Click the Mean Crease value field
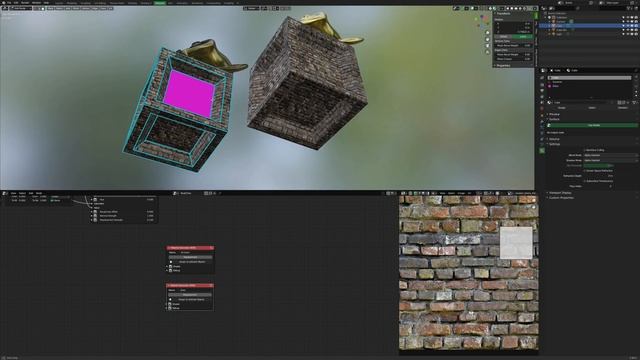Image resolution: width=640 pixels, height=360 pixels. click(x=513, y=59)
